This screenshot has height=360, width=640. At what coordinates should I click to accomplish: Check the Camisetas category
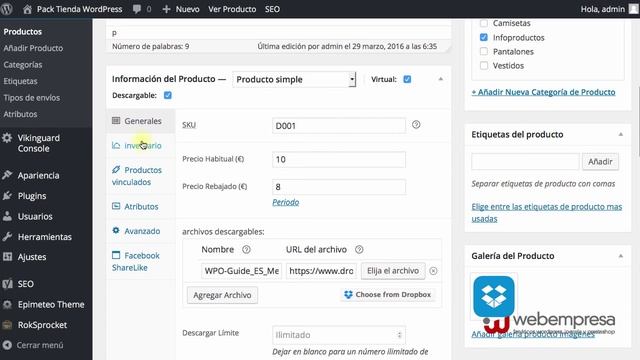click(x=484, y=23)
